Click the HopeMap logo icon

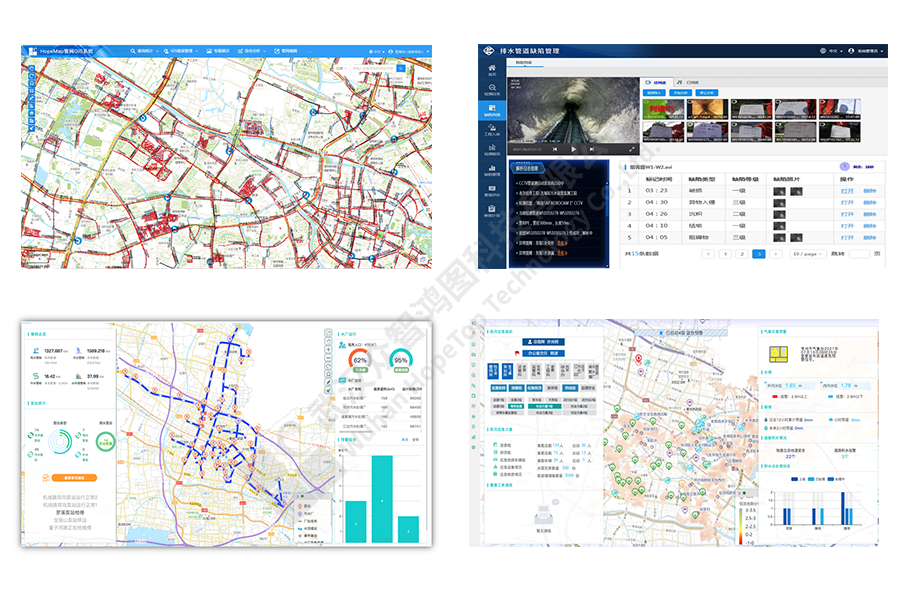(33, 51)
